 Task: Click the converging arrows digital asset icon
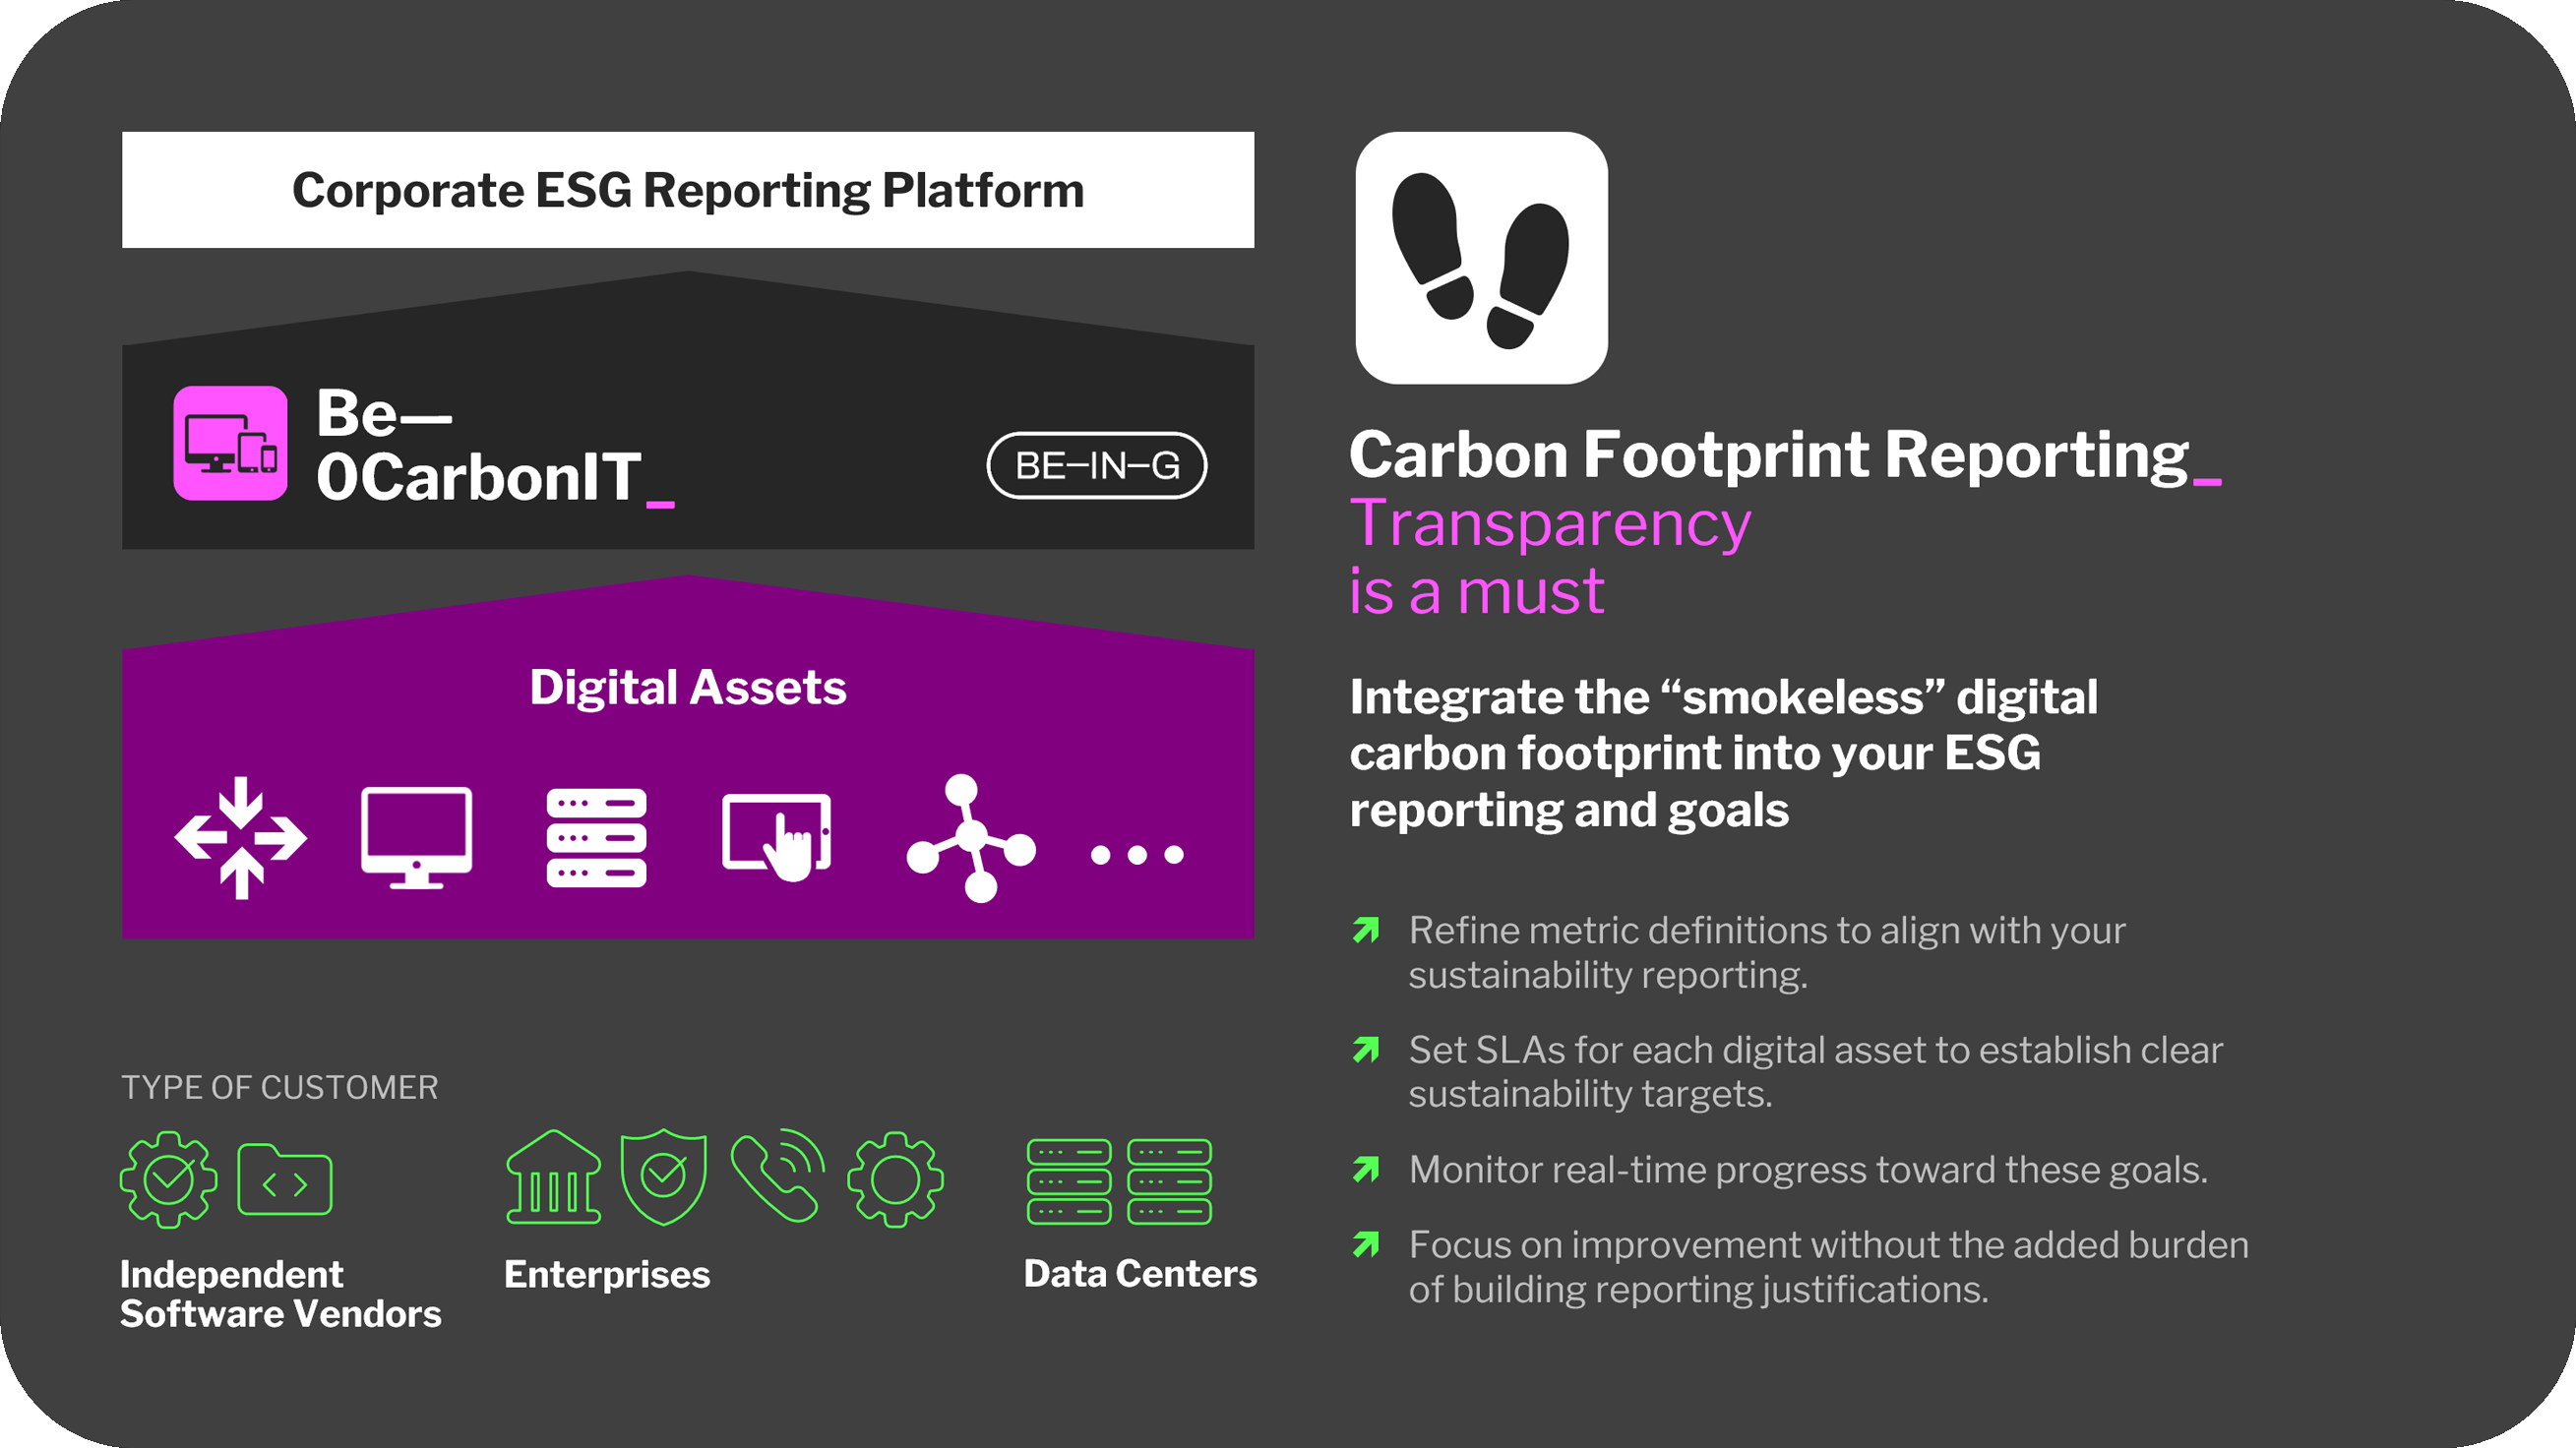pyautogui.click(x=240, y=838)
